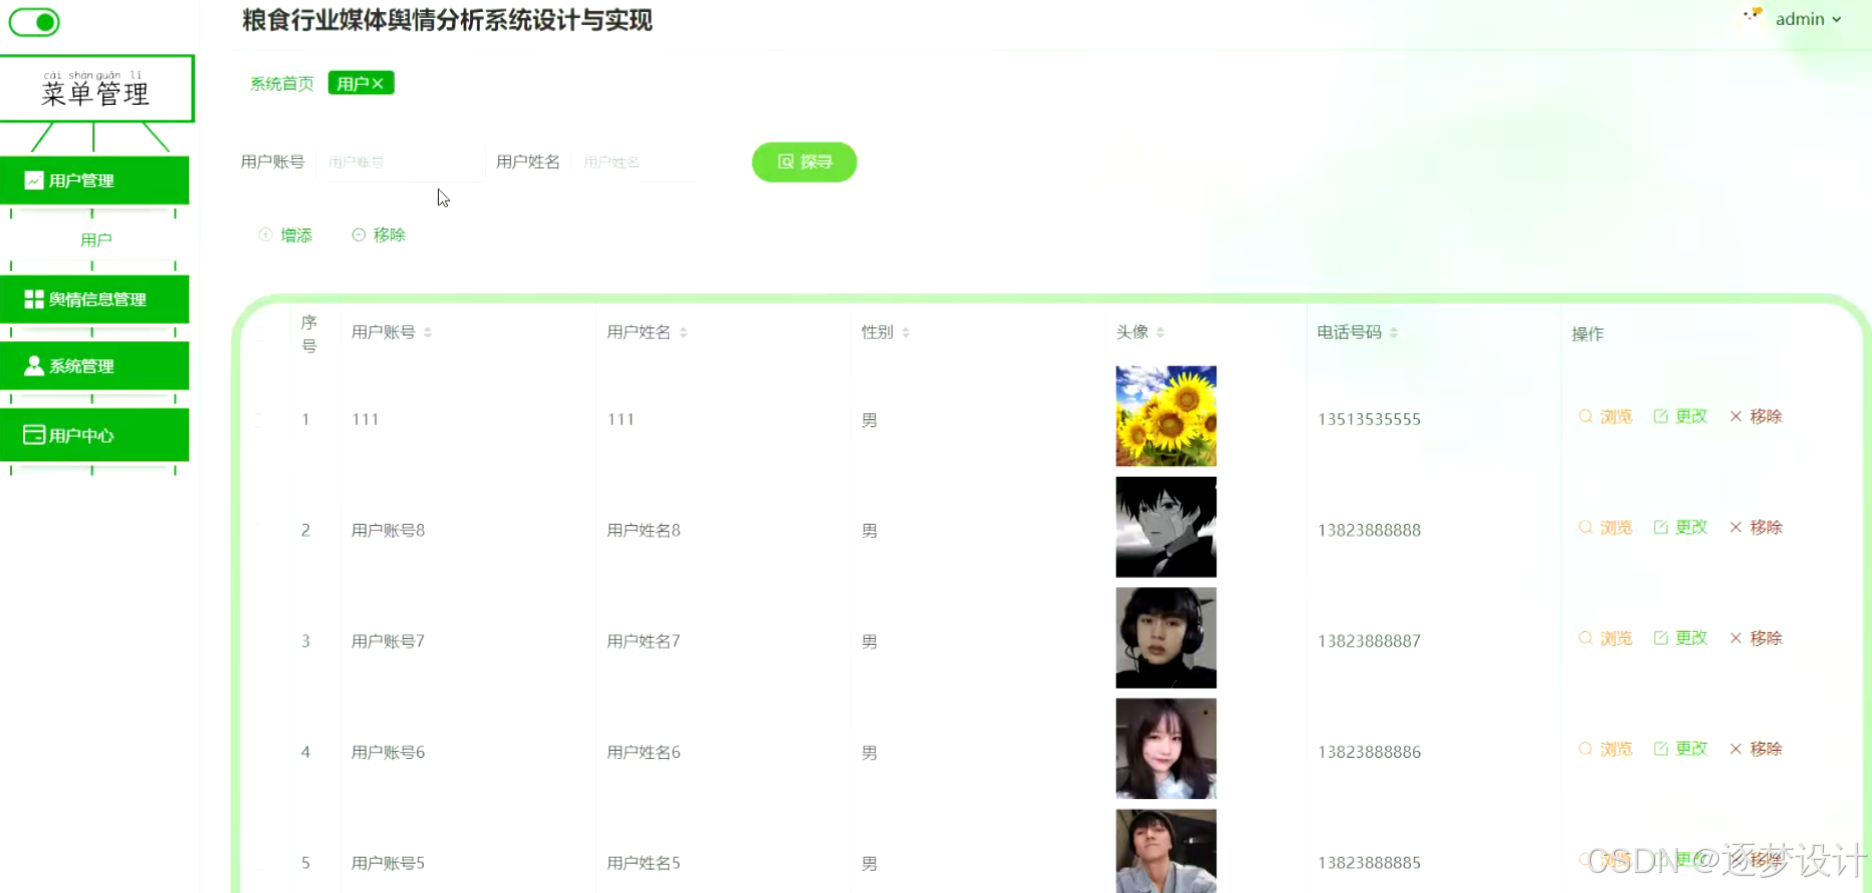The height and width of the screenshot is (893, 1872).
Task: Click the 移除 X icon for 用户账号7
Action: click(1736, 638)
